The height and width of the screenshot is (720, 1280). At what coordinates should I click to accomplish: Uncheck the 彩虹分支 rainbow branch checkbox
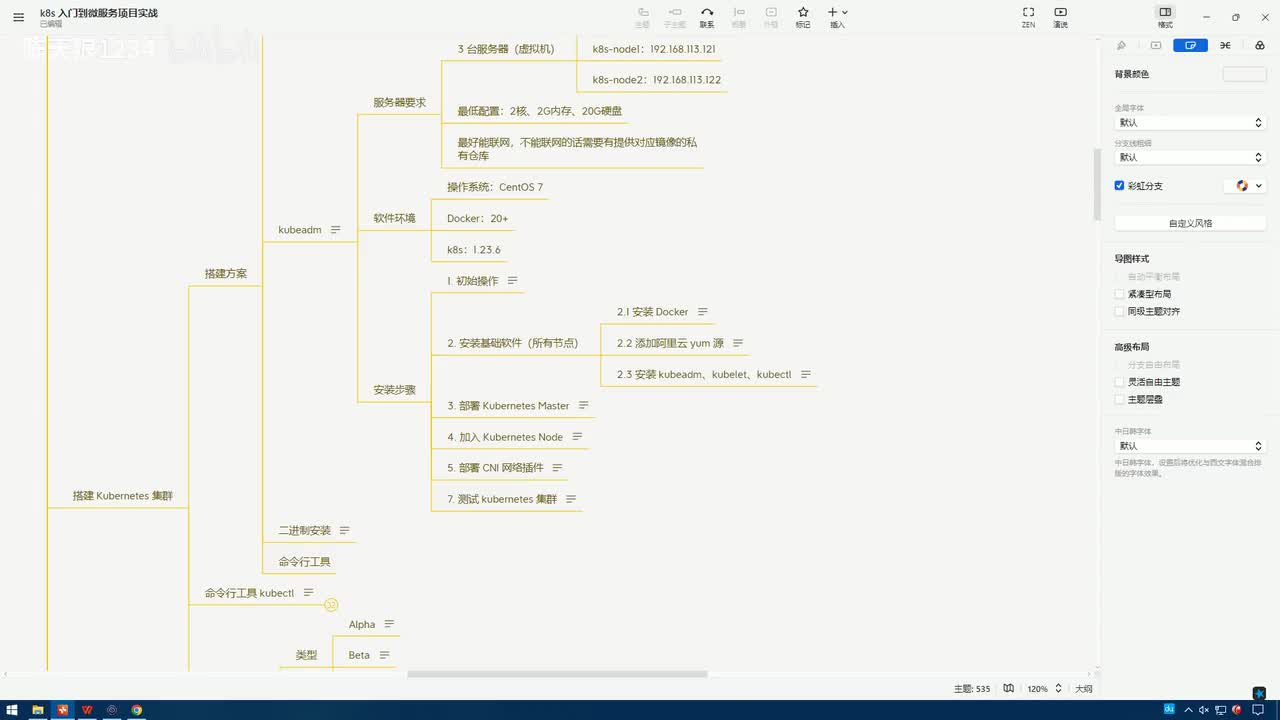(x=1120, y=186)
